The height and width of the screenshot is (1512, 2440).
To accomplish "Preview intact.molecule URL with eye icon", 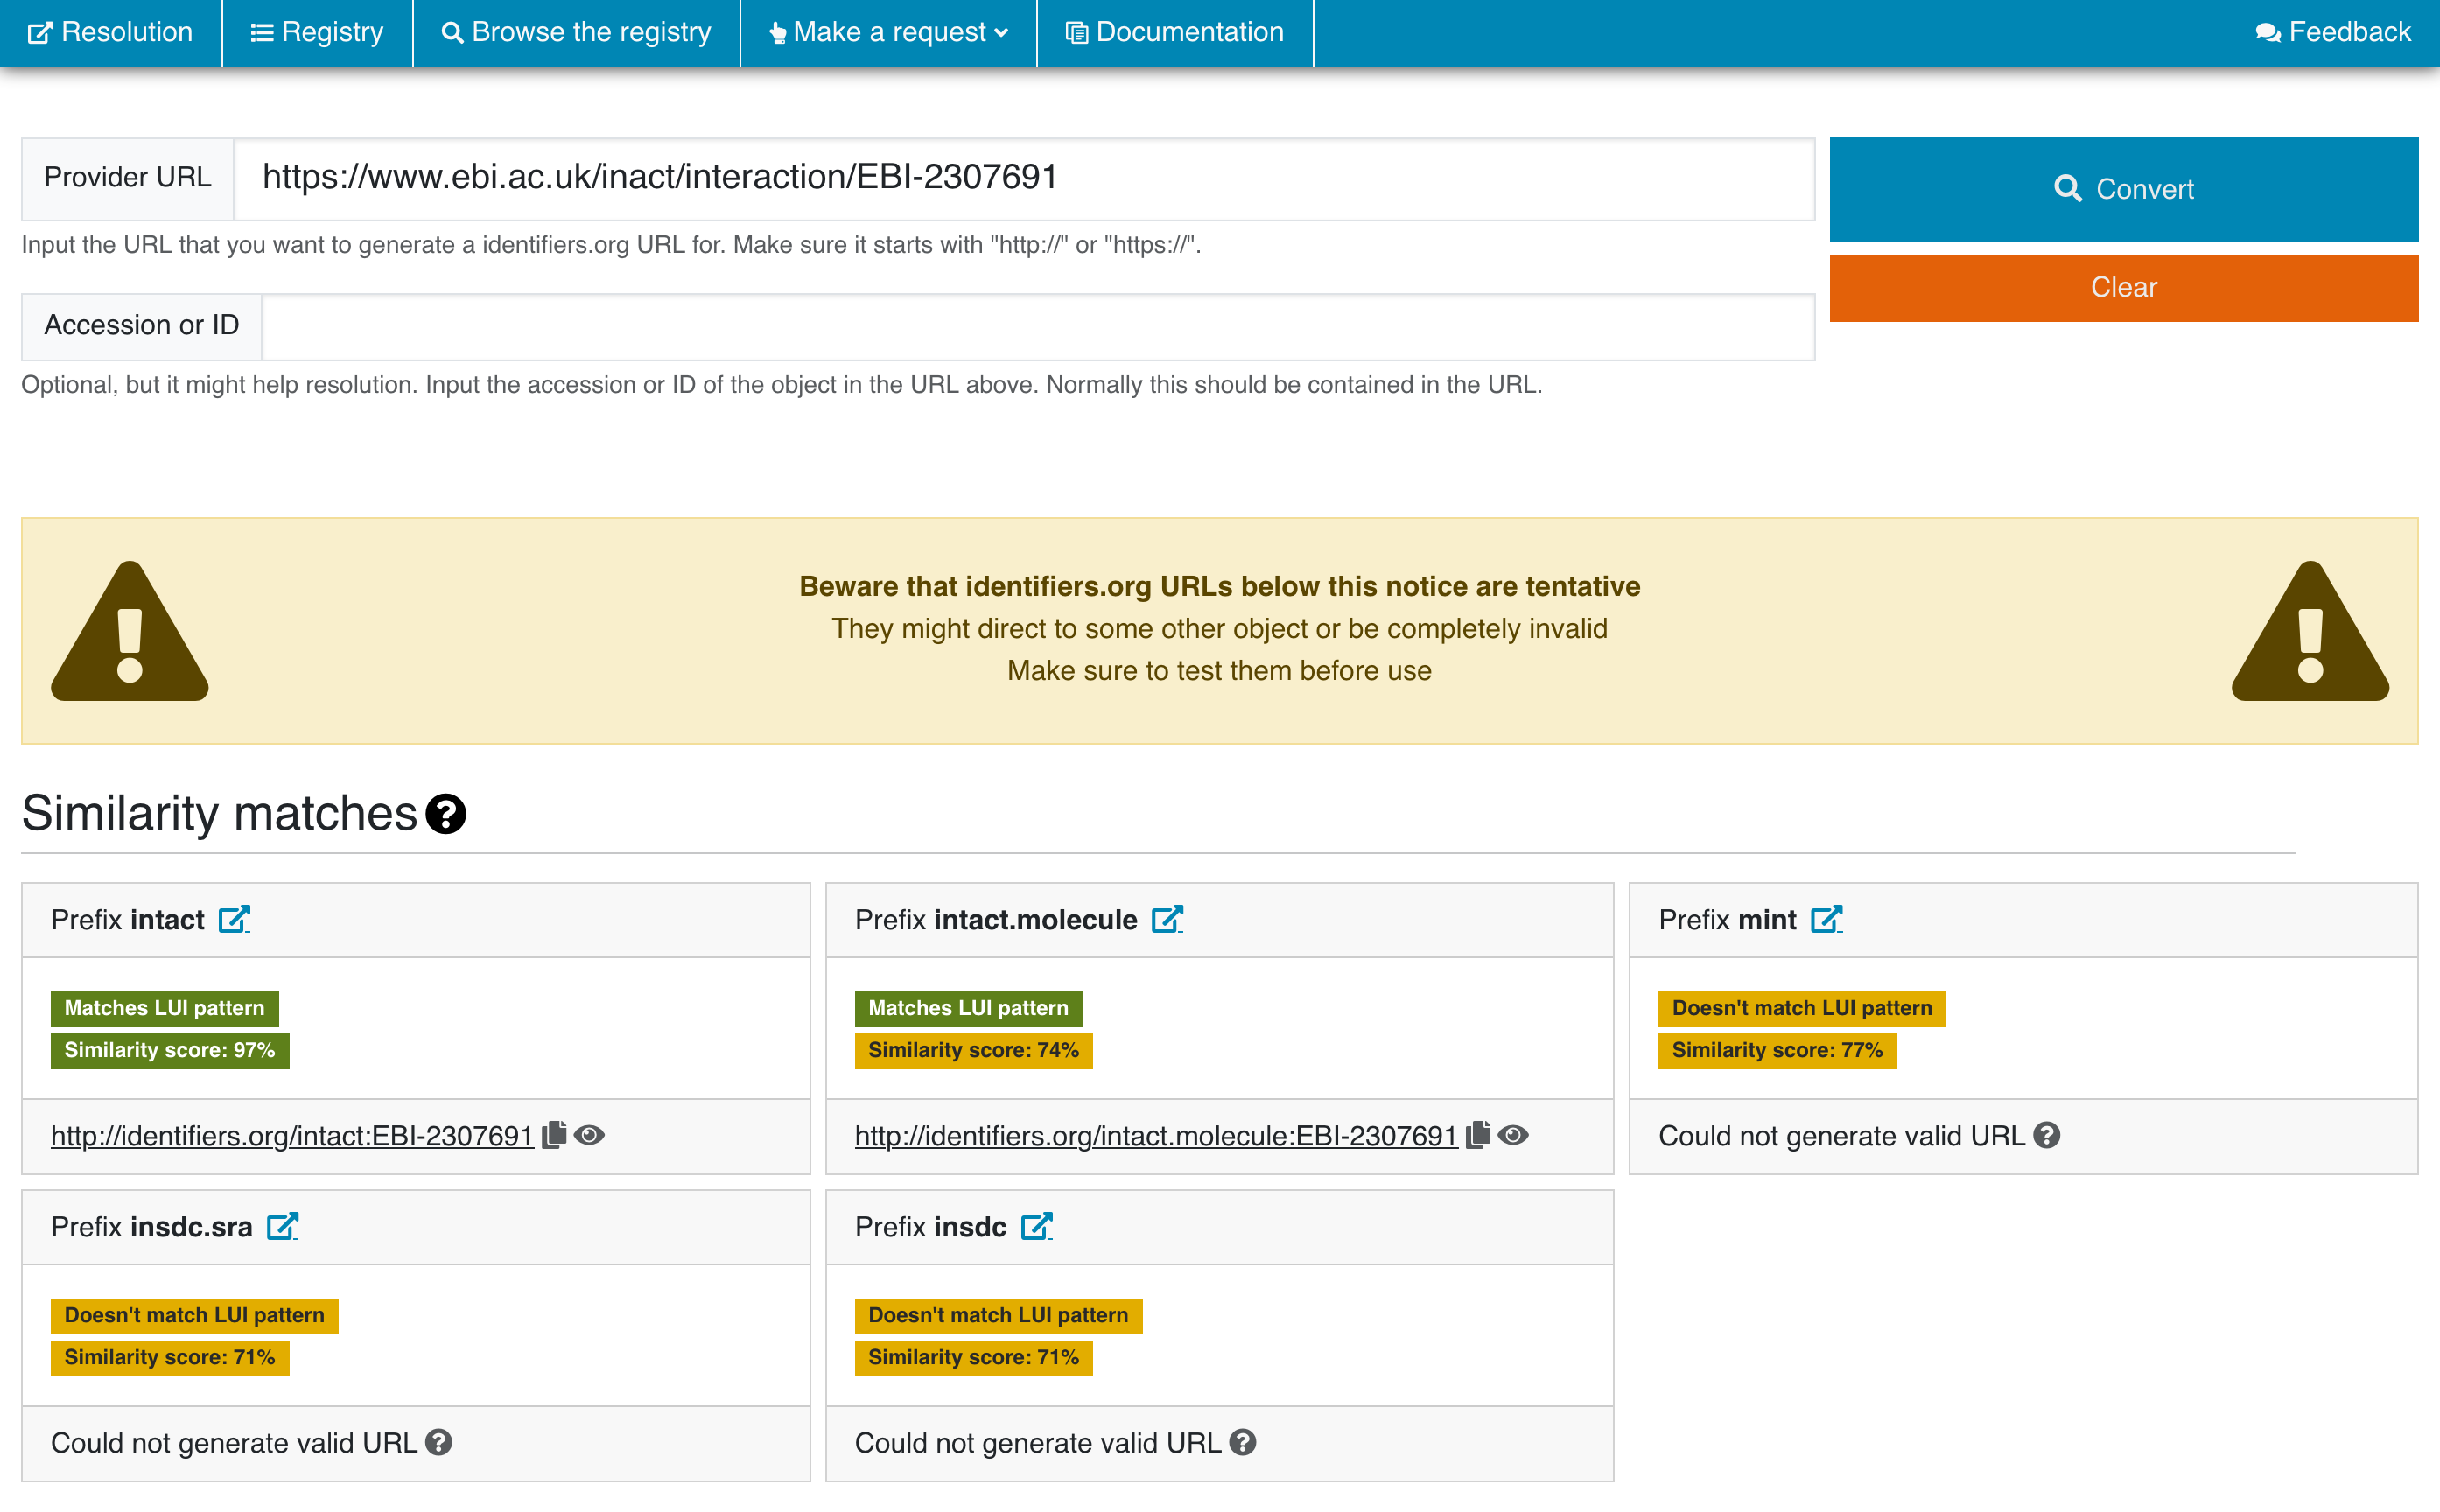I will point(1513,1135).
